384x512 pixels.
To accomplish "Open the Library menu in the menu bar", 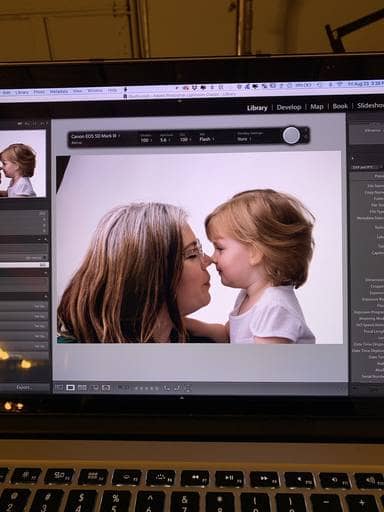I will [23, 92].
